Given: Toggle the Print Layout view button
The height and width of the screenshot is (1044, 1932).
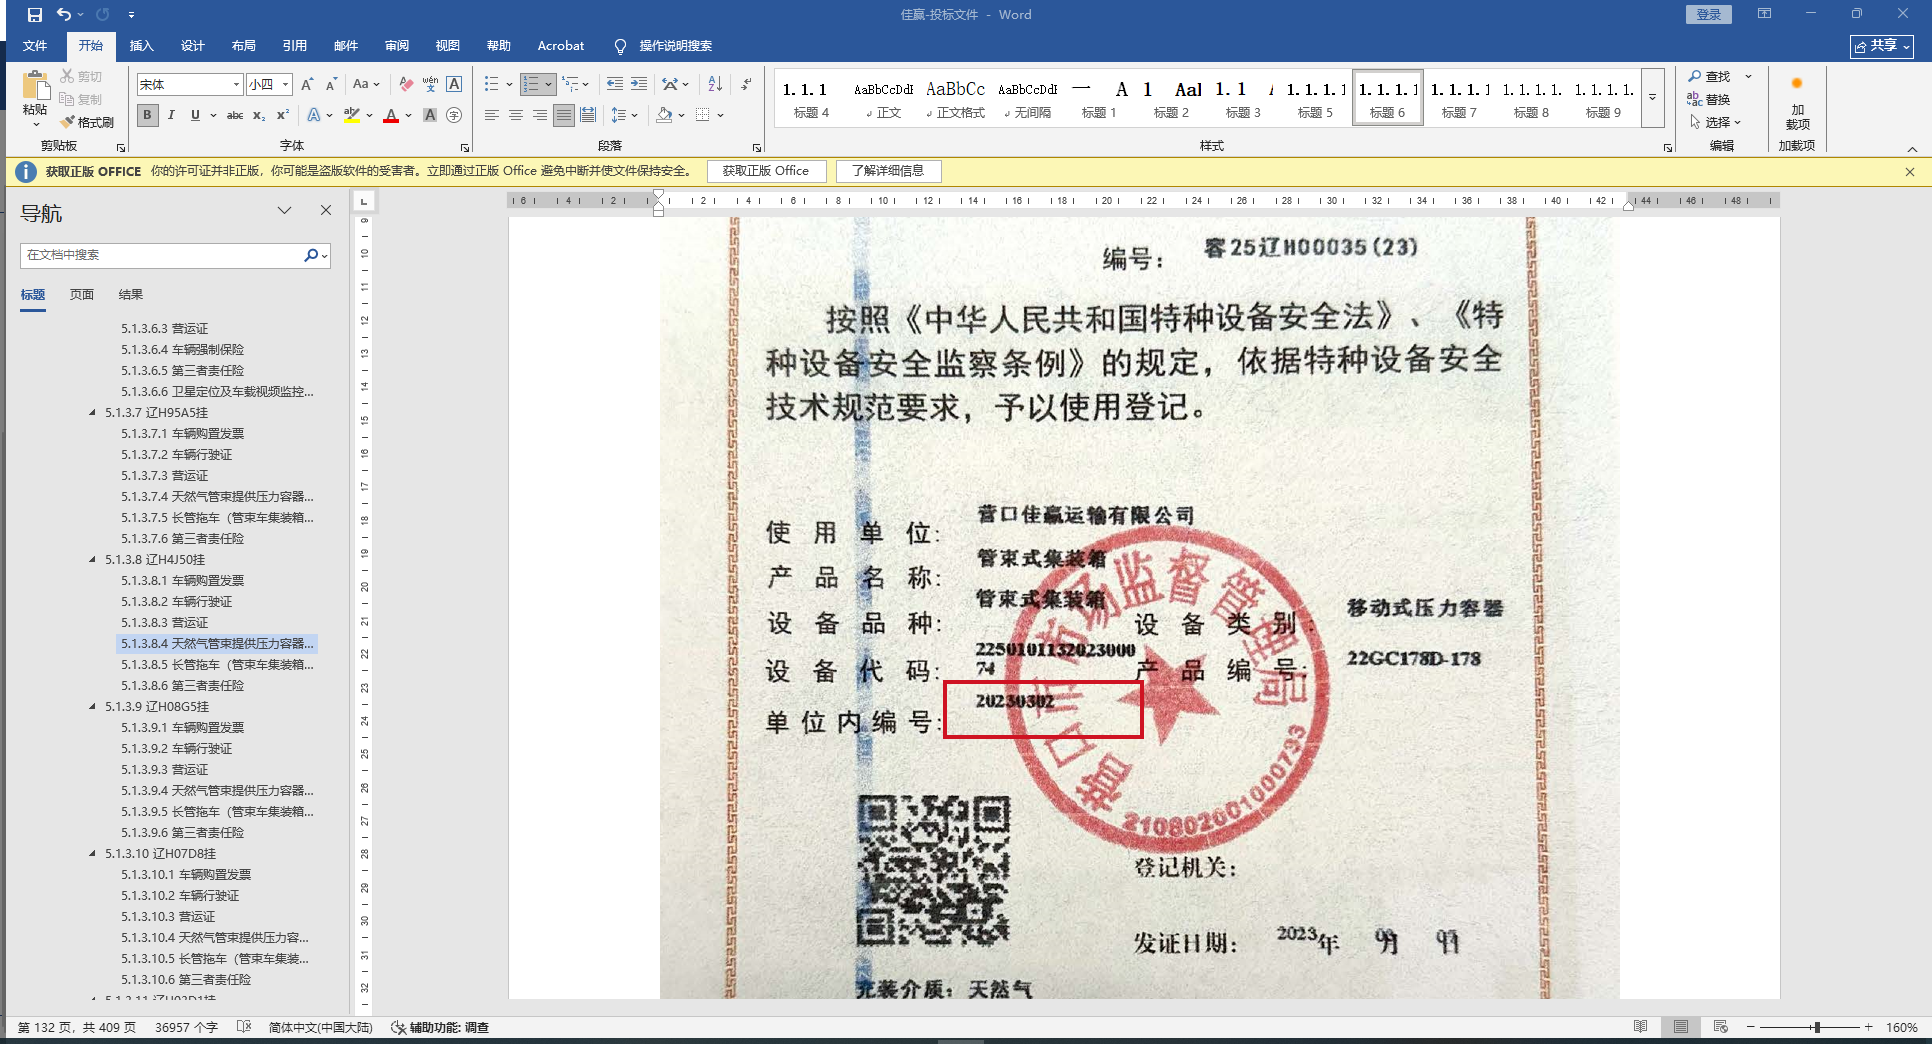Looking at the screenshot, I should pos(1680,1027).
